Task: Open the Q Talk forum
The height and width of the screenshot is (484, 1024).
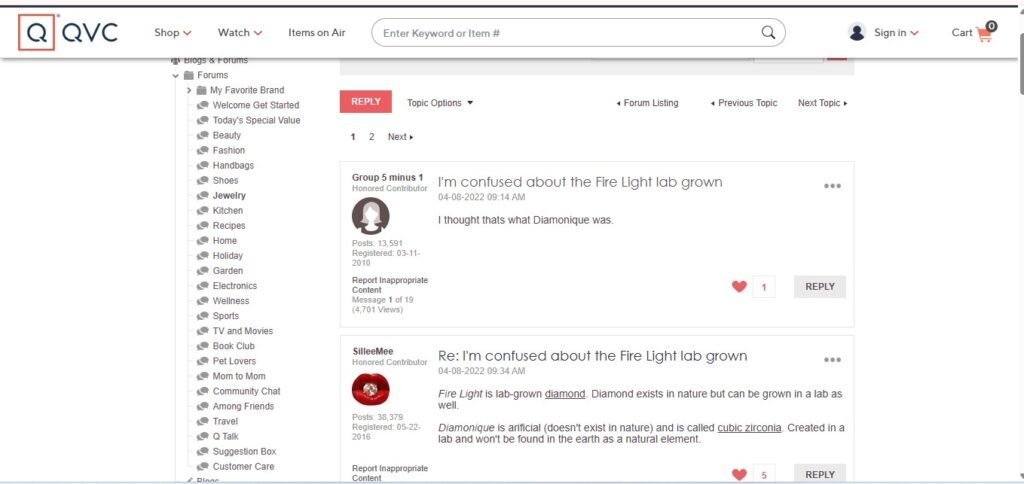Action: 225,436
